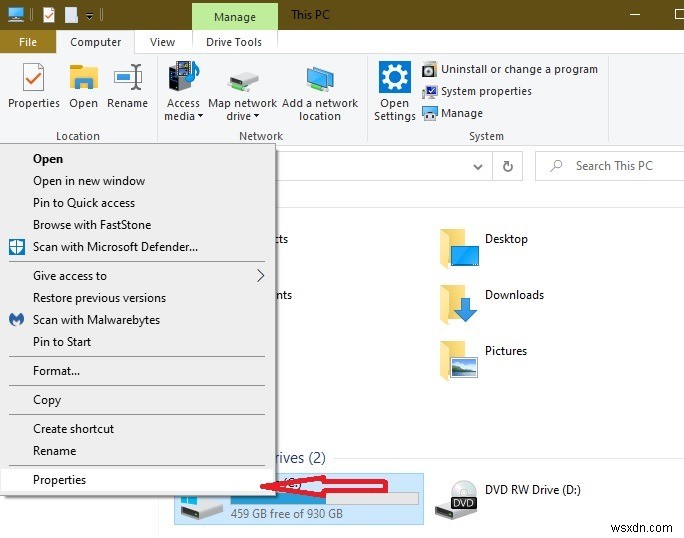This screenshot has width=684, height=538.
Task: Click the Rename ribbon icon
Action: [x=128, y=77]
